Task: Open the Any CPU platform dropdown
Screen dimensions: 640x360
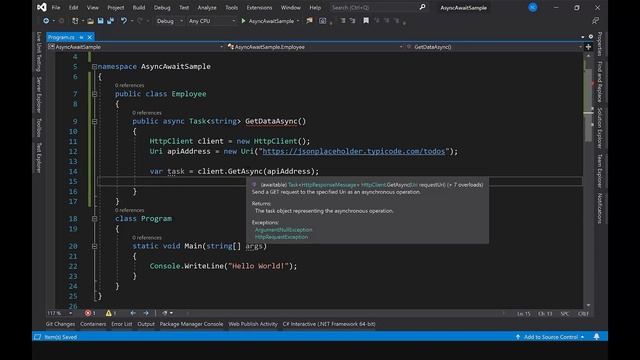Action: pyautogui.click(x=212, y=21)
